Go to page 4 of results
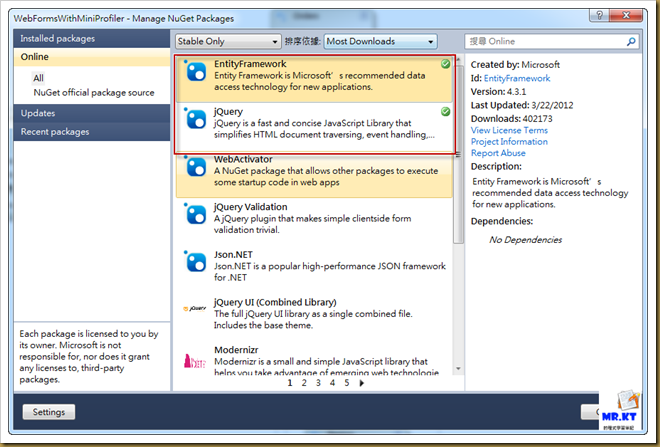This screenshot has height=447, width=660. (x=333, y=383)
